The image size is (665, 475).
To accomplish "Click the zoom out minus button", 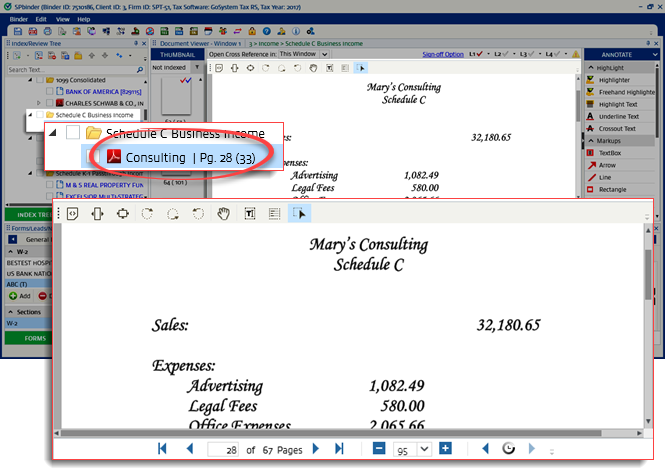I will point(379,449).
